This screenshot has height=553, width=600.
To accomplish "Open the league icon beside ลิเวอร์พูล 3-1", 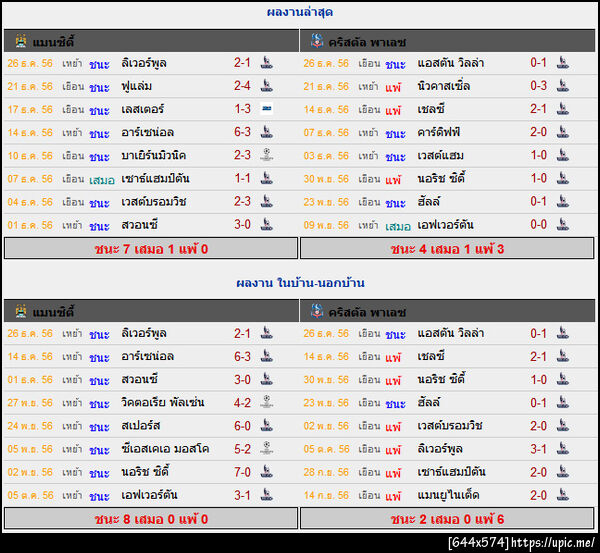I will pos(562,448).
